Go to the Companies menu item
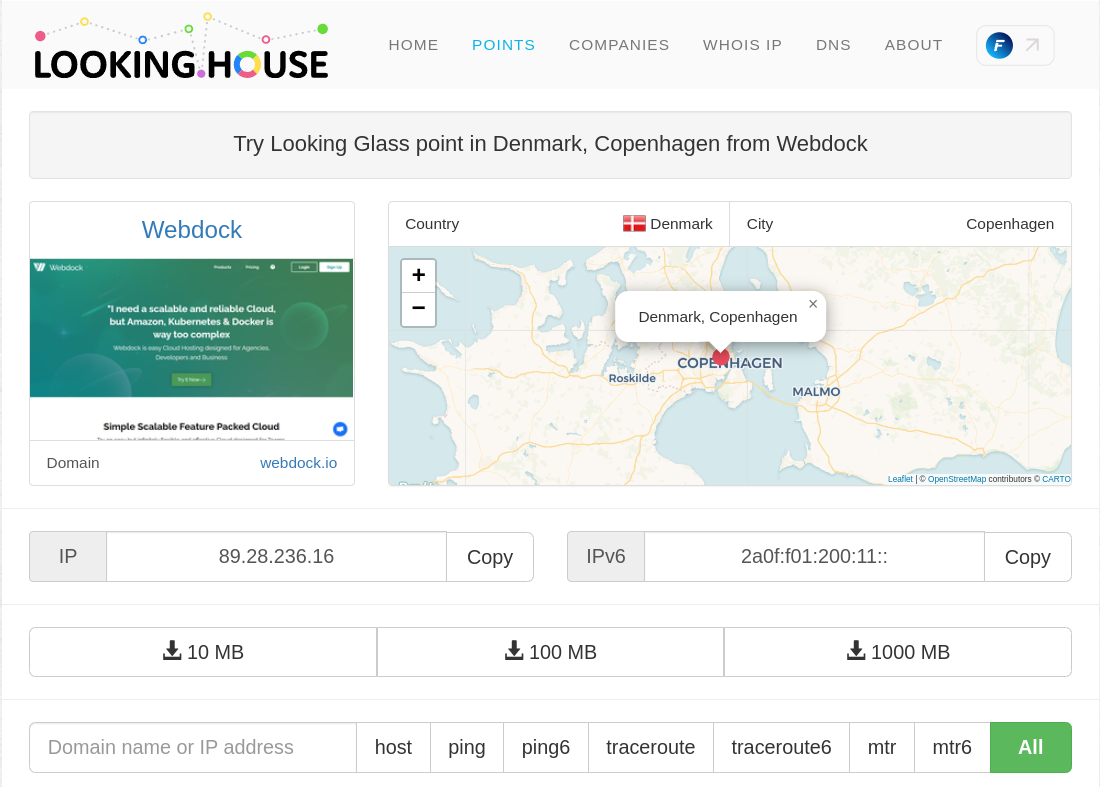1100x787 pixels. point(619,45)
